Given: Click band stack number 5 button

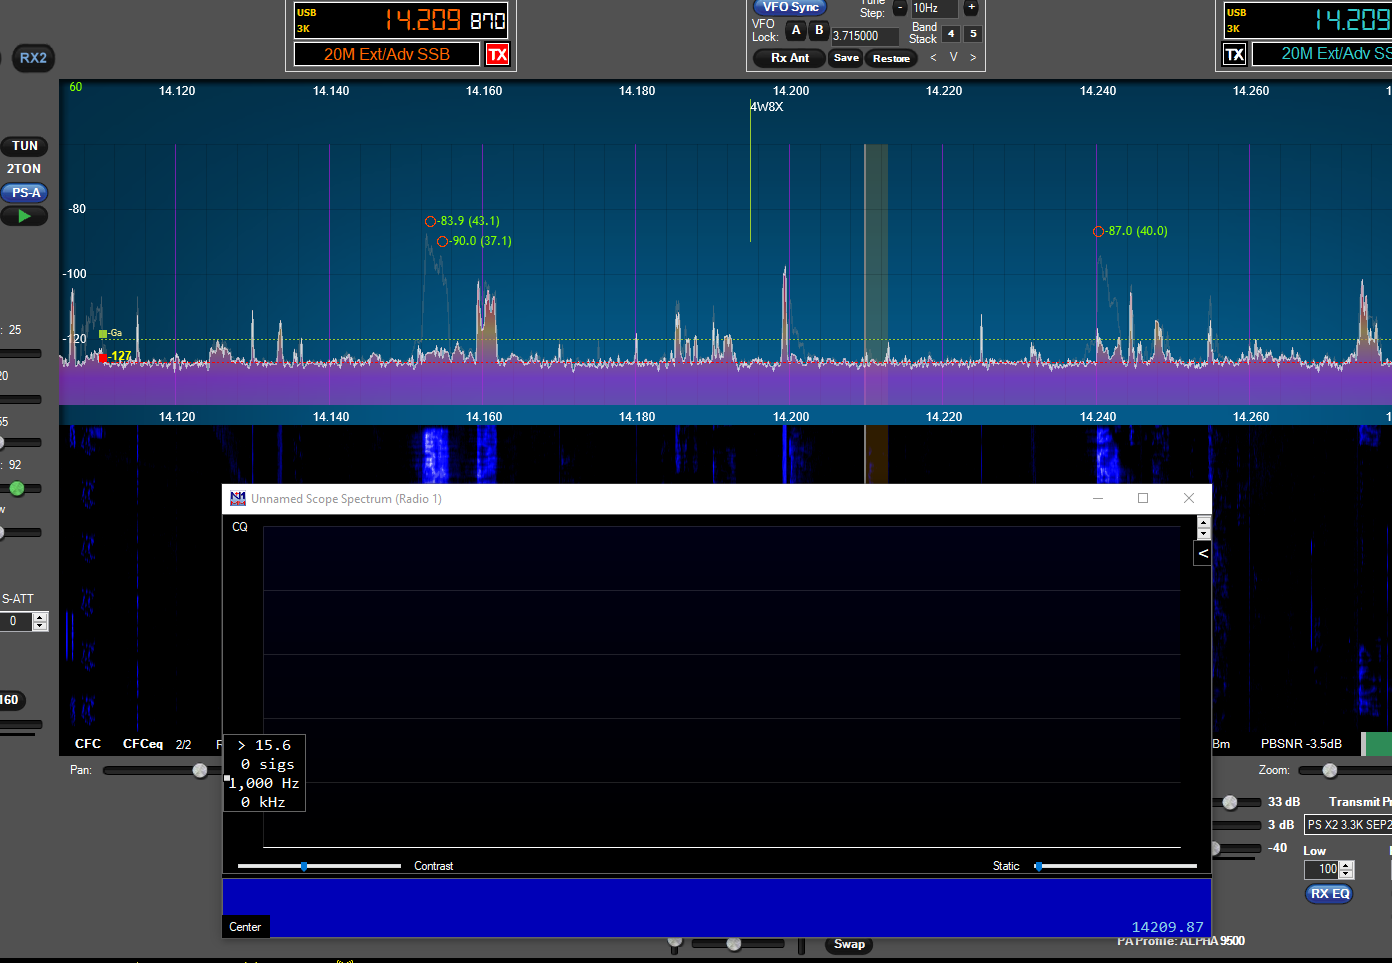Looking at the screenshot, I should tap(973, 34).
